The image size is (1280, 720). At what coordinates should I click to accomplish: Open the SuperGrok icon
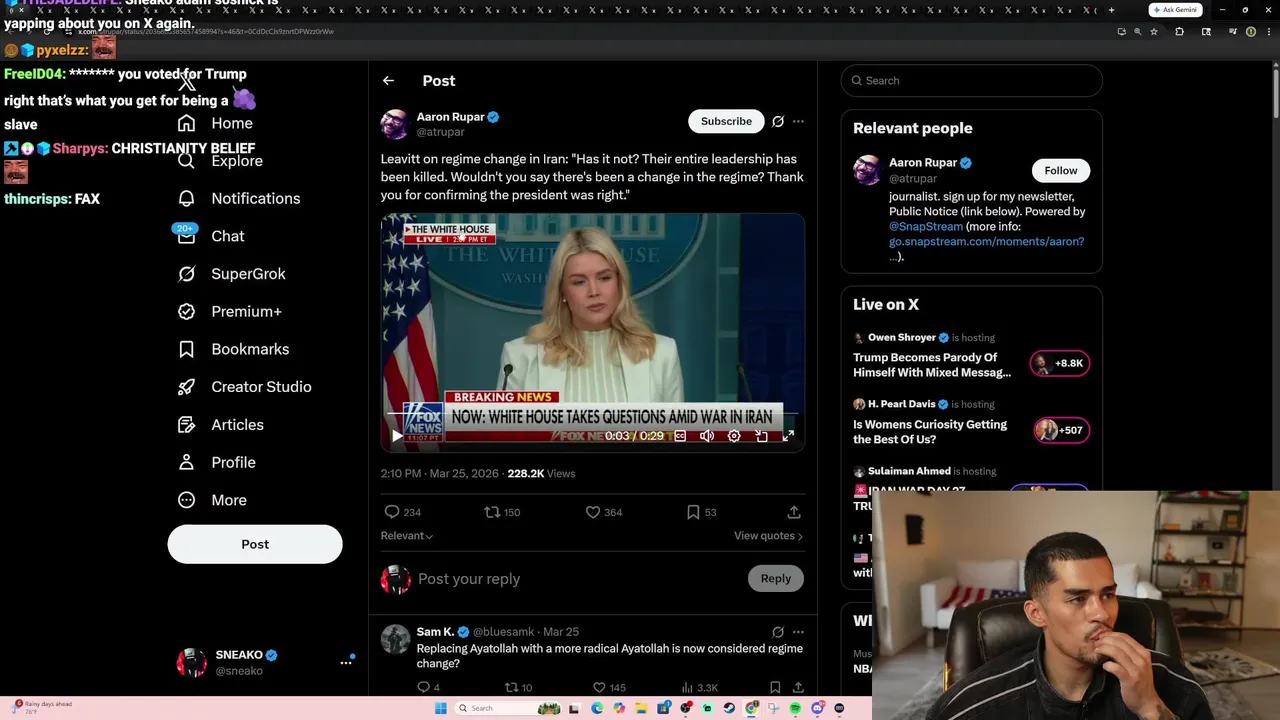186,274
